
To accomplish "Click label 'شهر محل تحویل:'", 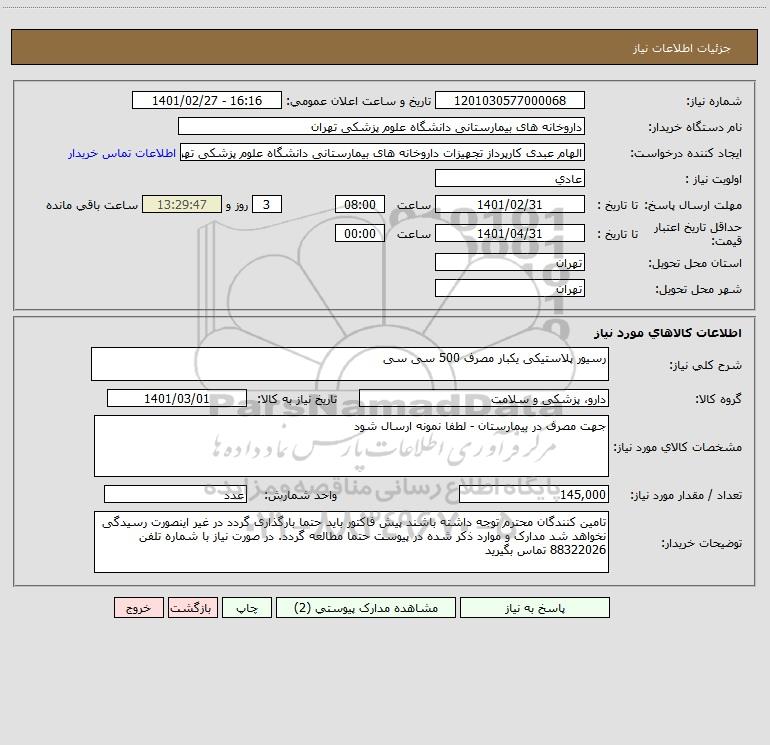I will pyautogui.click(x=699, y=290).
